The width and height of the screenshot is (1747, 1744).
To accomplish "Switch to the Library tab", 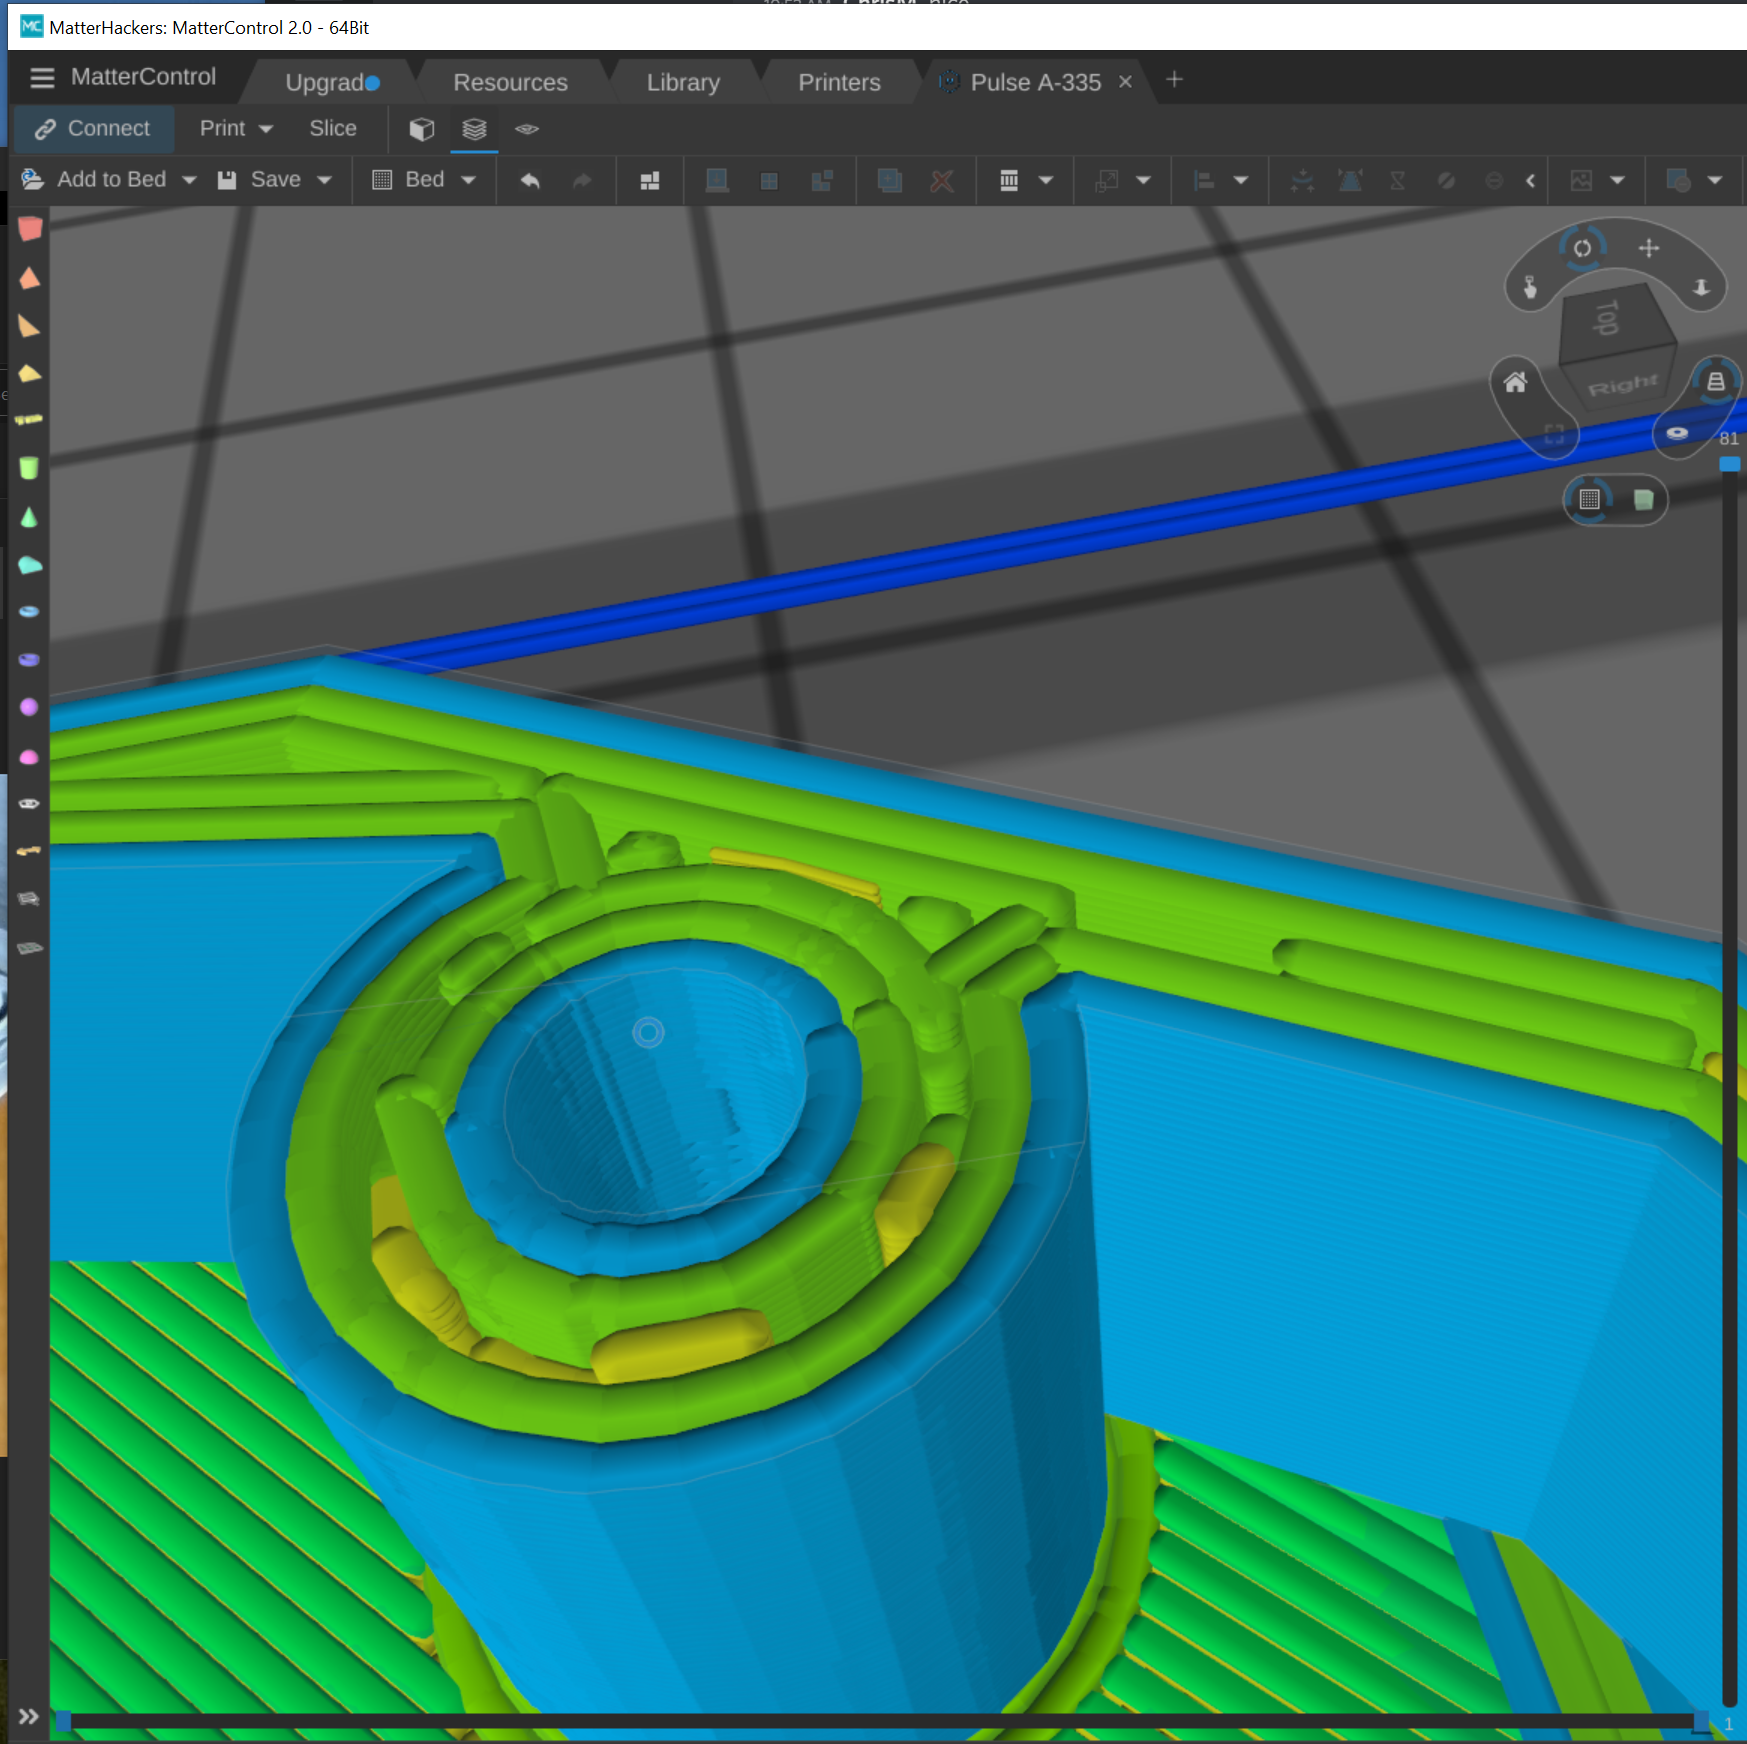I will click(x=683, y=82).
